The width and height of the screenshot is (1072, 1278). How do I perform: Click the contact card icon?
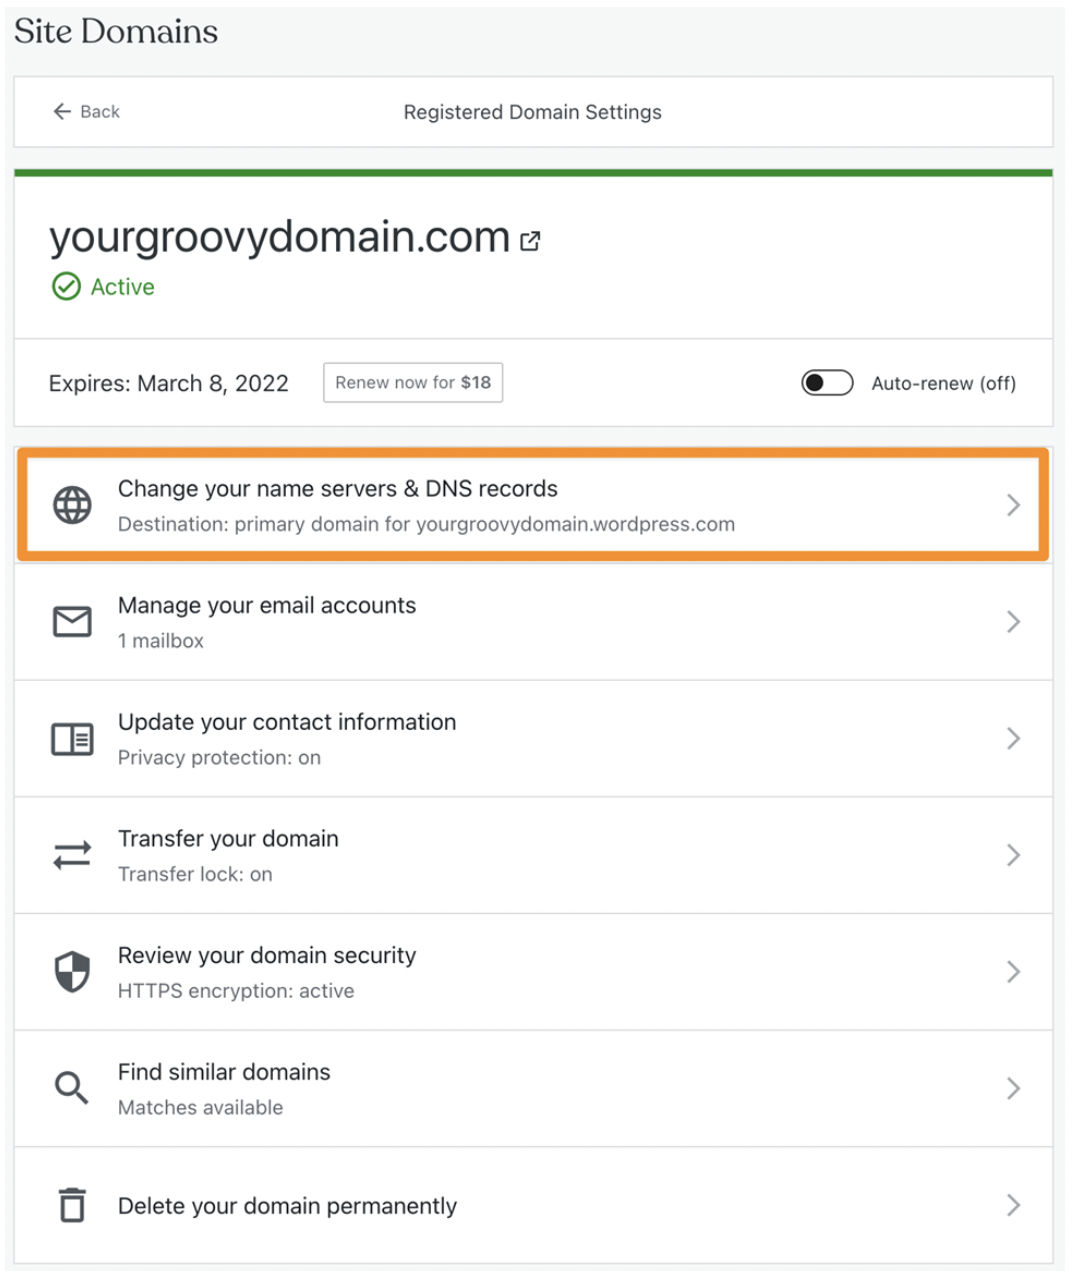click(x=71, y=738)
